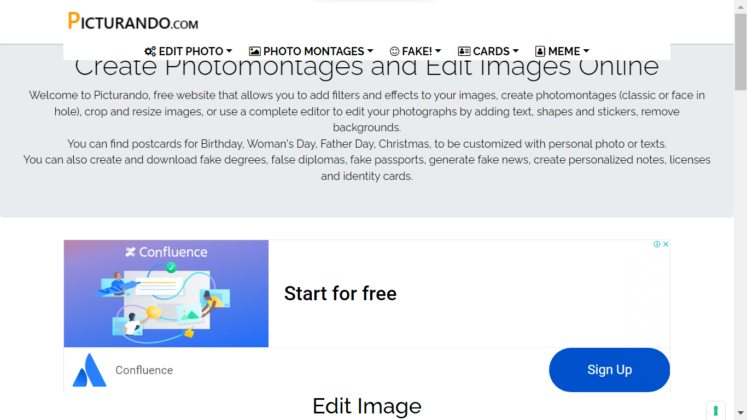Image resolution: width=747 pixels, height=420 pixels.
Task: Click the ID card icon beside Cards
Action: point(464,51)
